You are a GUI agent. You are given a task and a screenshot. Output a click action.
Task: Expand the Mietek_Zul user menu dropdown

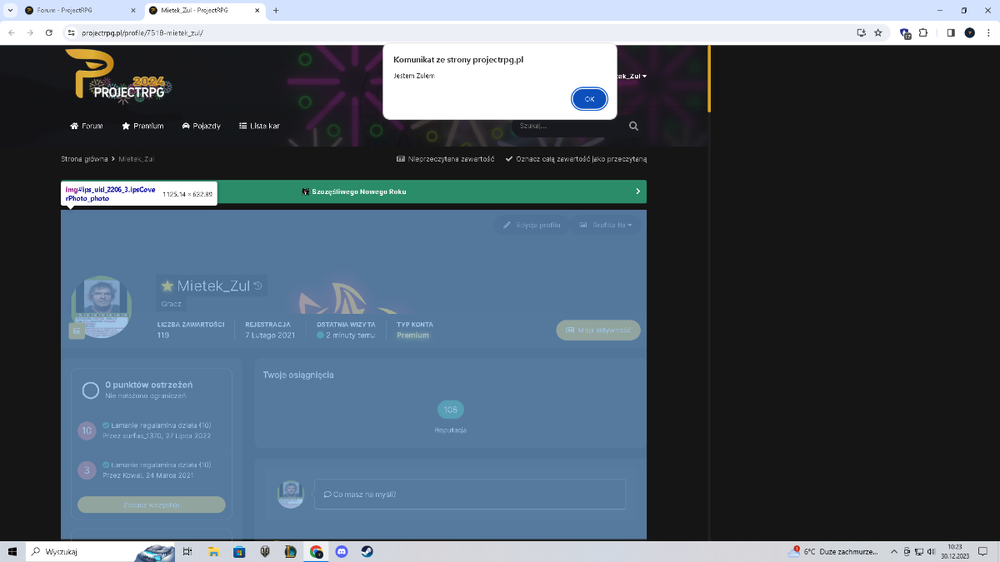point(631,76)
